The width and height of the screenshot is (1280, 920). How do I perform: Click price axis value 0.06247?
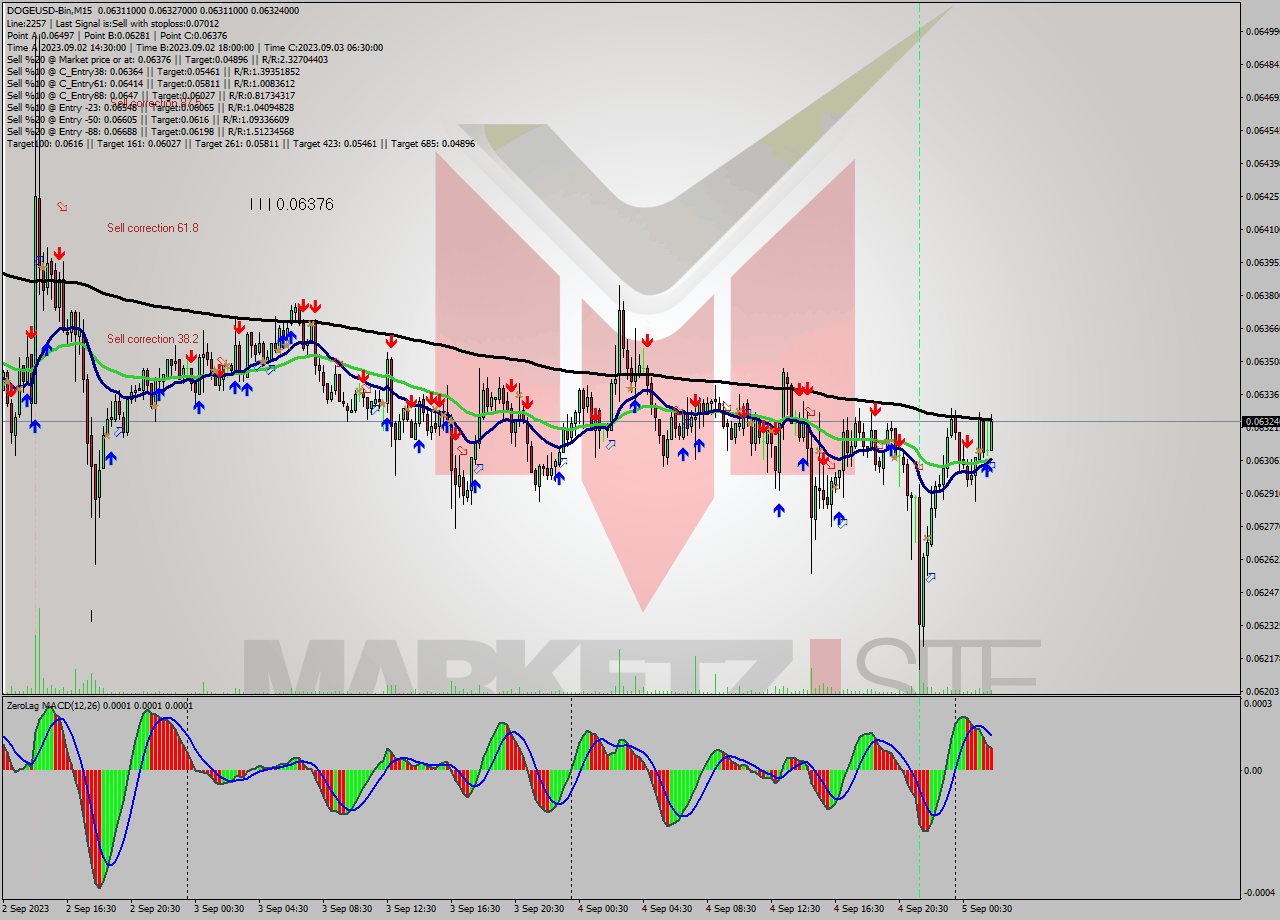pos(1261,592)
